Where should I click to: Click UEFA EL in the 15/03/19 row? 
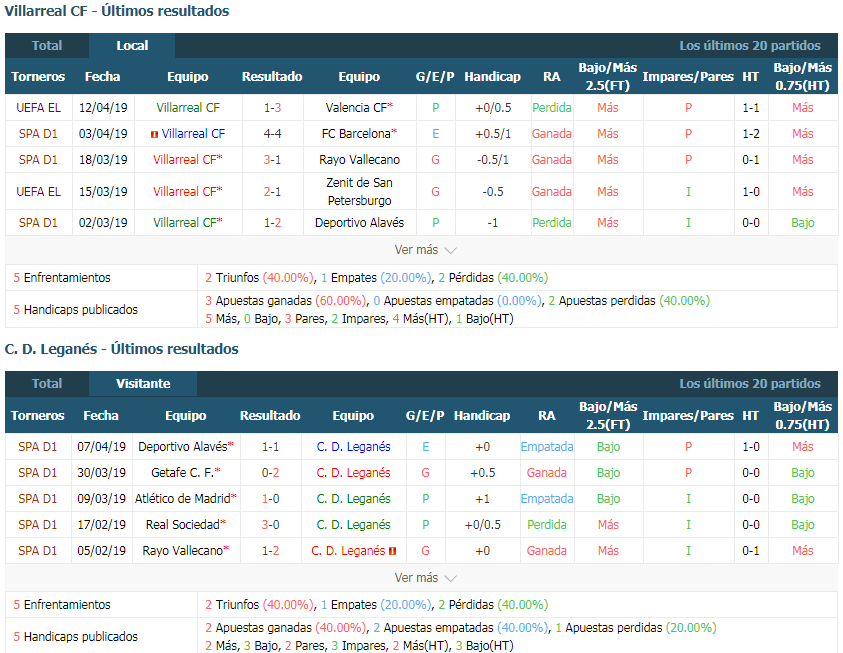click(x=38, y=191)
